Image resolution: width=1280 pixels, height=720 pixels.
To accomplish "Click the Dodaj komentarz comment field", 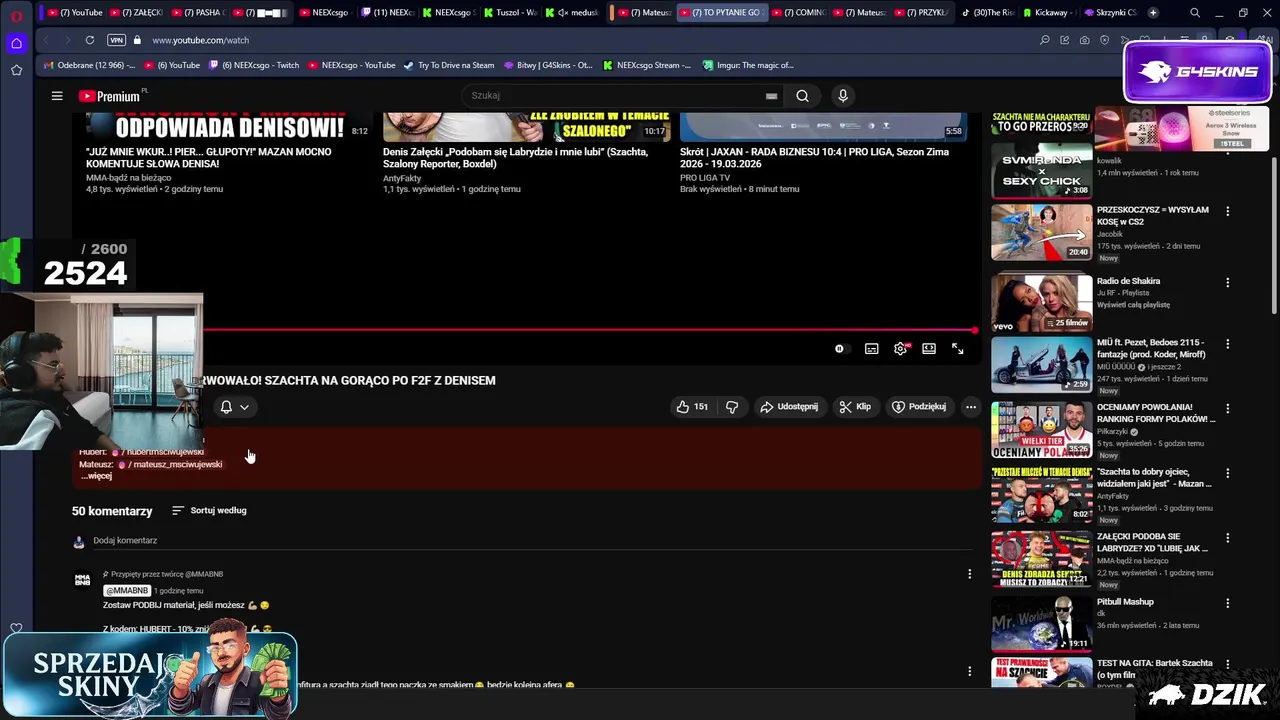I will pos(532,541).
